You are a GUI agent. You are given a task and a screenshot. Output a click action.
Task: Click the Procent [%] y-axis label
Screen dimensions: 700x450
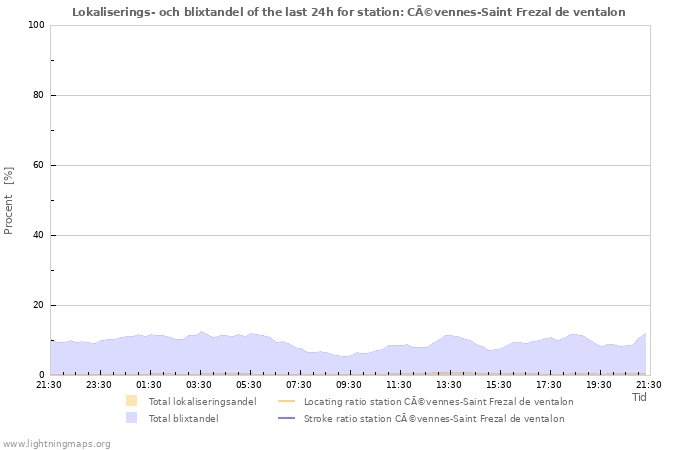coord(9,200)
